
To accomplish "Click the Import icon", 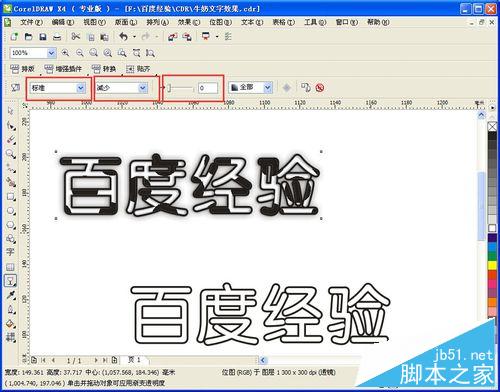I will pyautogui.click(x=172, y=37).
